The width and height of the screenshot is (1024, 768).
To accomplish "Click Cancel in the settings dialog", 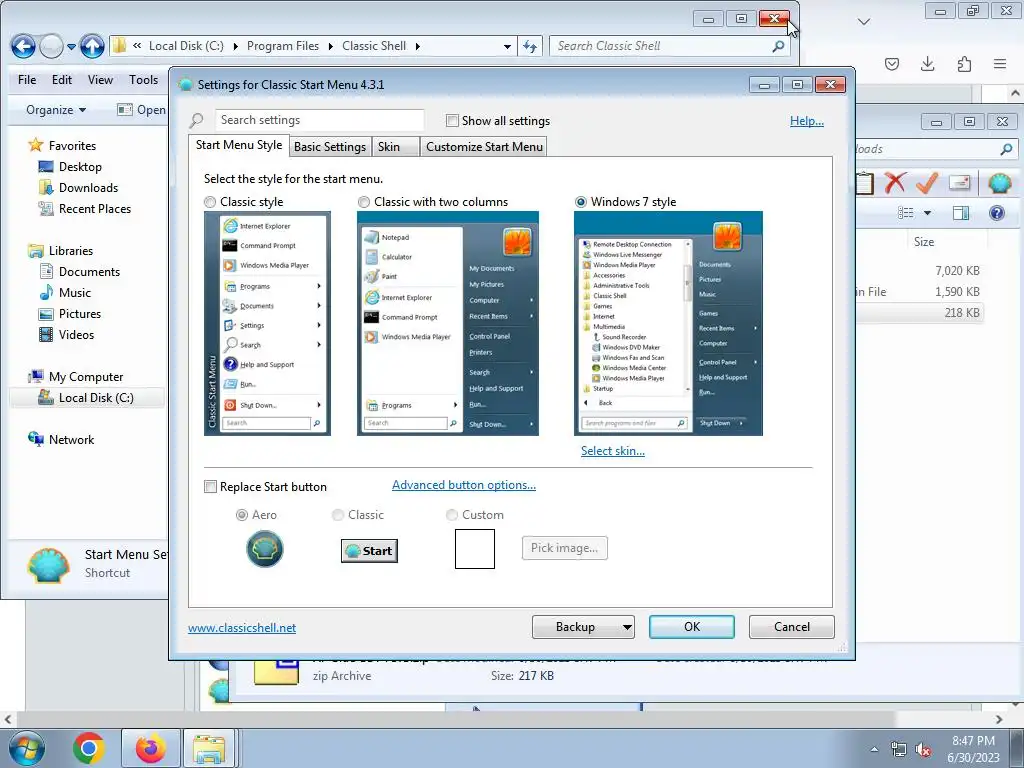I will [792, 627].
